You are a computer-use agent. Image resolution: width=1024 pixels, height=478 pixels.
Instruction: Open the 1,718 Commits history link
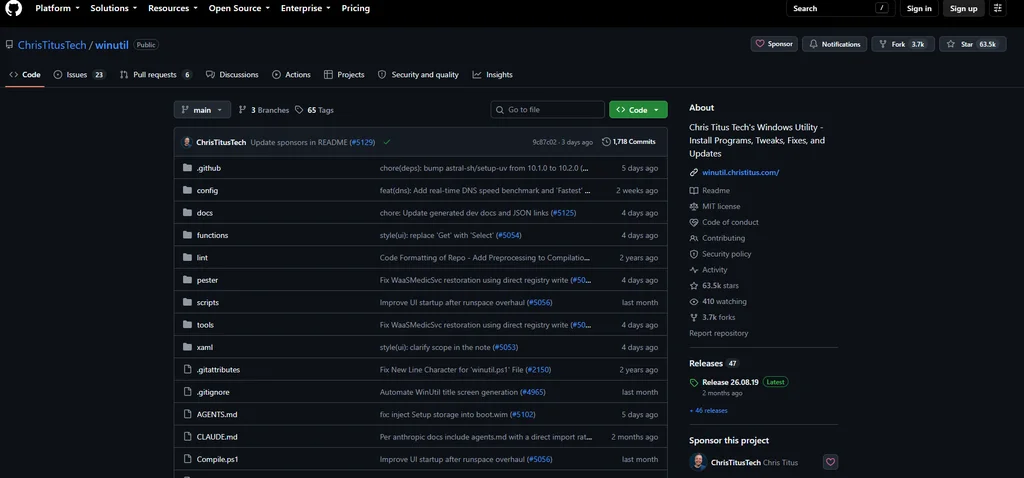[x=629, y=142]
